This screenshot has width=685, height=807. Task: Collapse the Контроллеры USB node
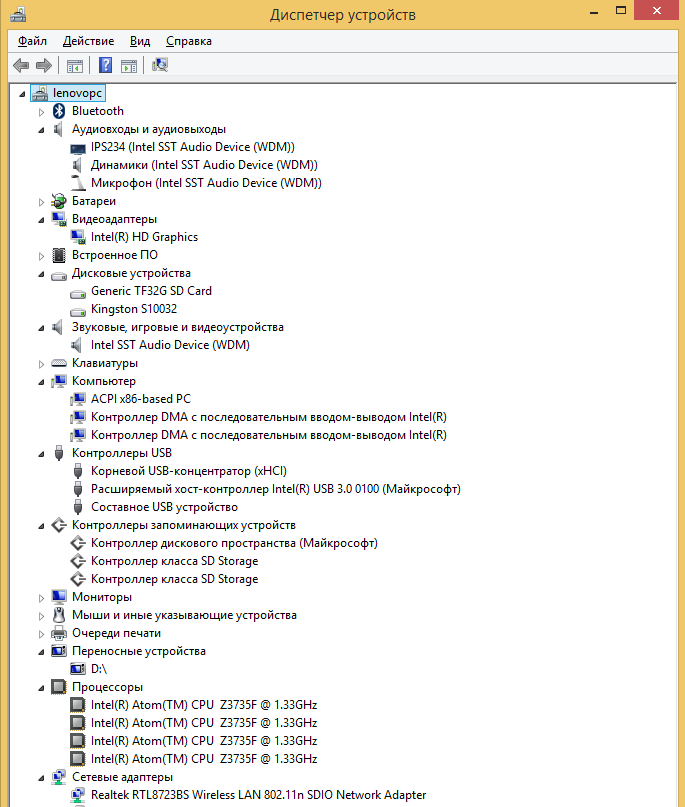click(x=41, y=454)
